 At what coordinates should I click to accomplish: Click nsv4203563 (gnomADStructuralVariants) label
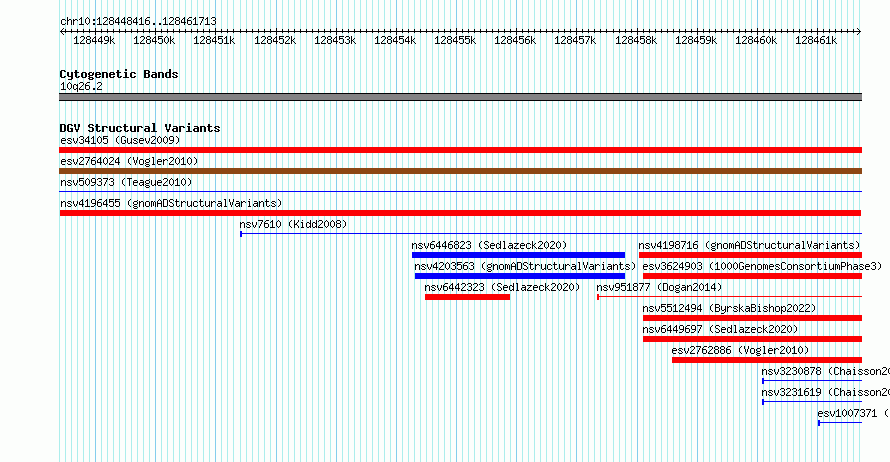click(x=525, y=266)
